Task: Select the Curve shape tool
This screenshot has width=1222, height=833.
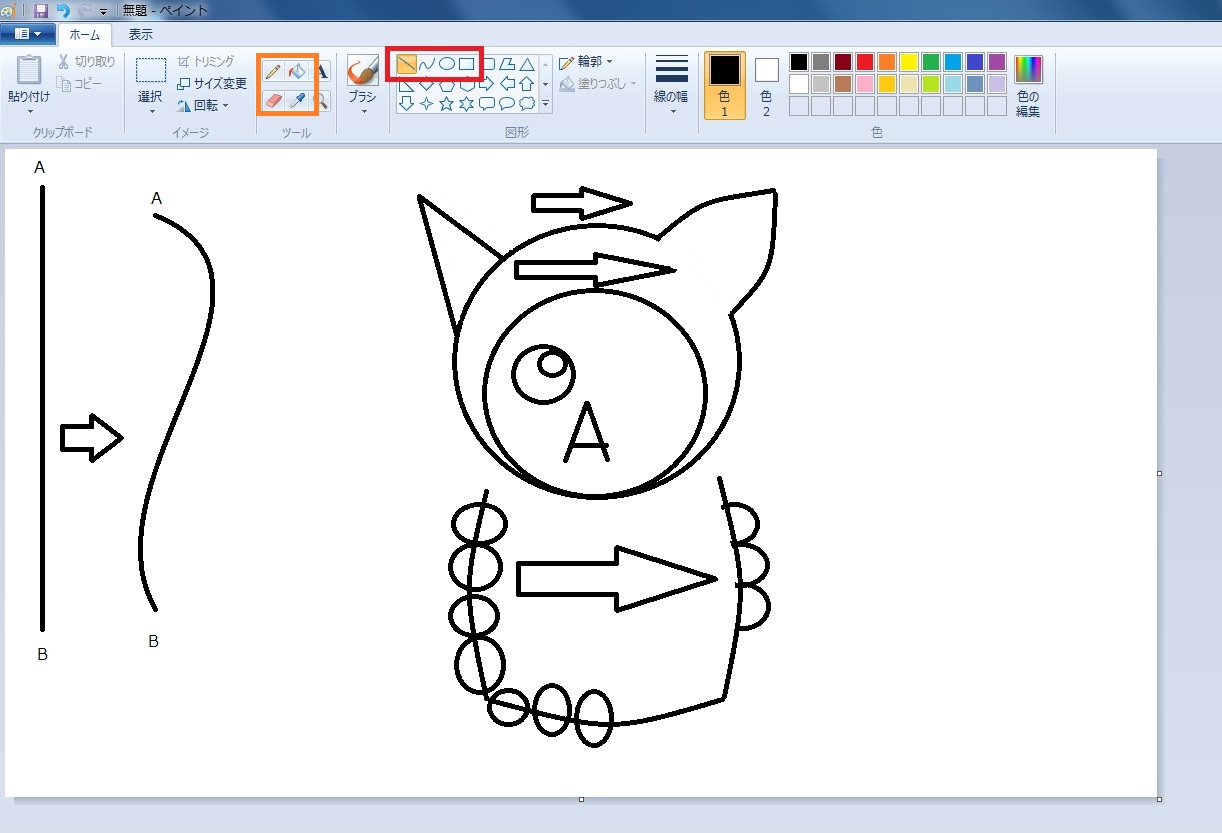Action: 427,65
